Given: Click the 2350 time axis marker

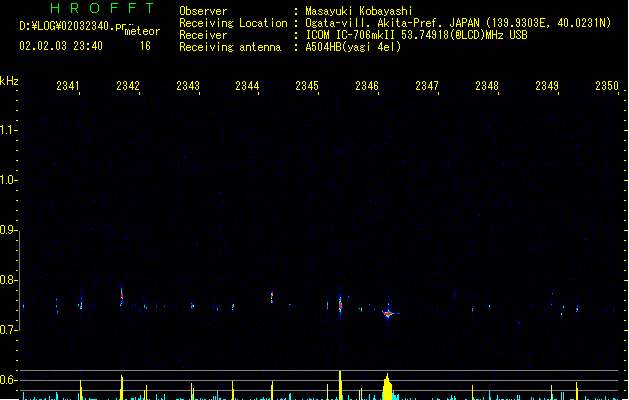Looking at the screenshot, I should click(x=607, y=85).
